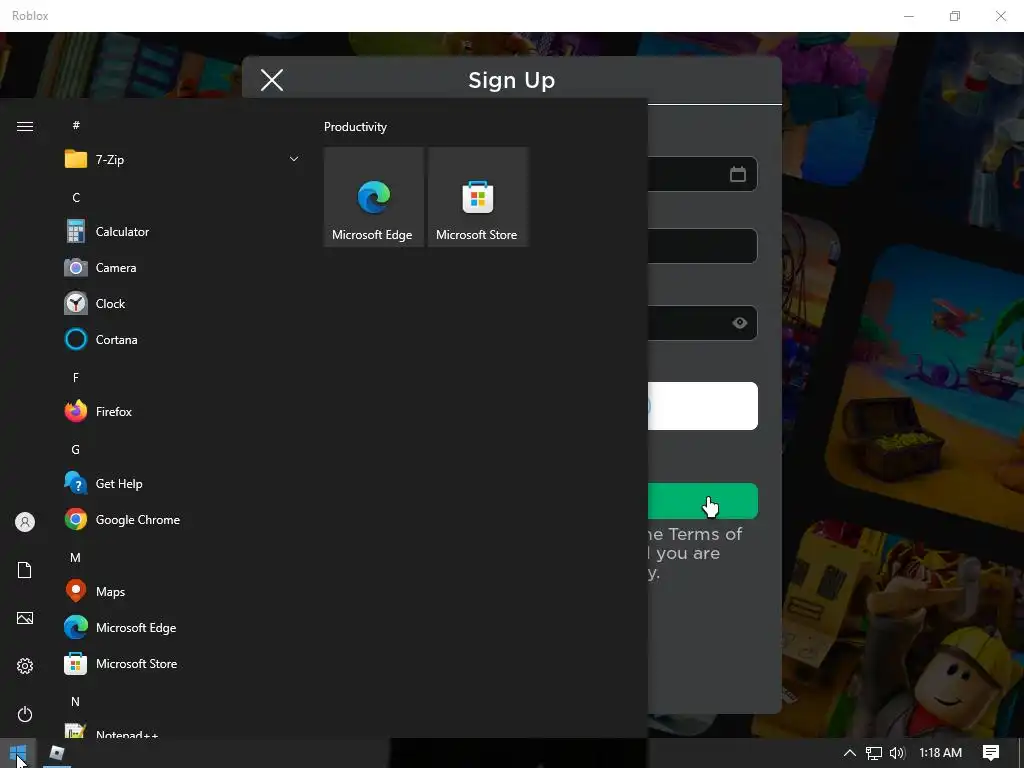Select the Roblox taskbar icon
Screen dimensions: 1024x768
coord(57,753)
